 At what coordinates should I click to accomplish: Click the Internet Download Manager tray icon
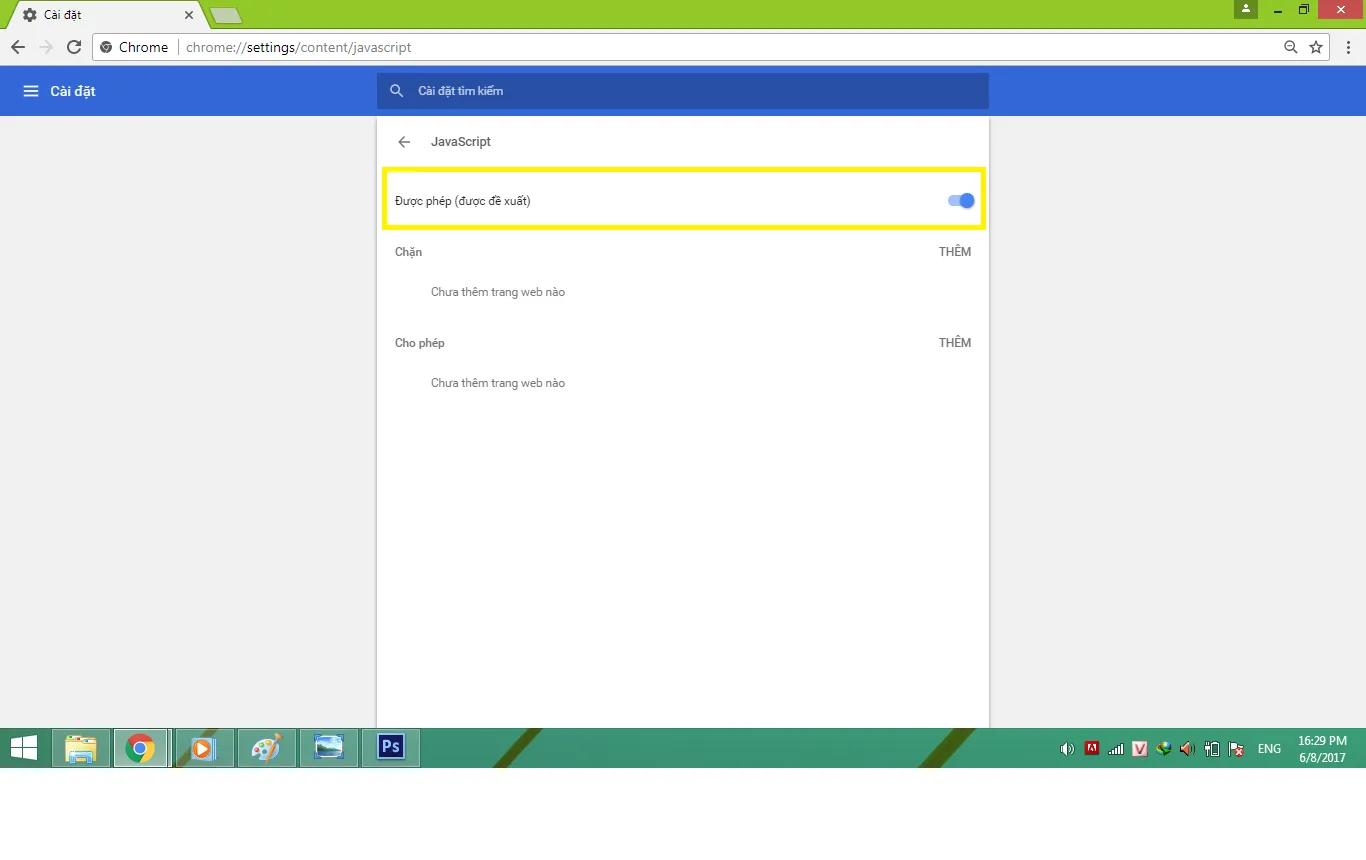click(1164, 749)
